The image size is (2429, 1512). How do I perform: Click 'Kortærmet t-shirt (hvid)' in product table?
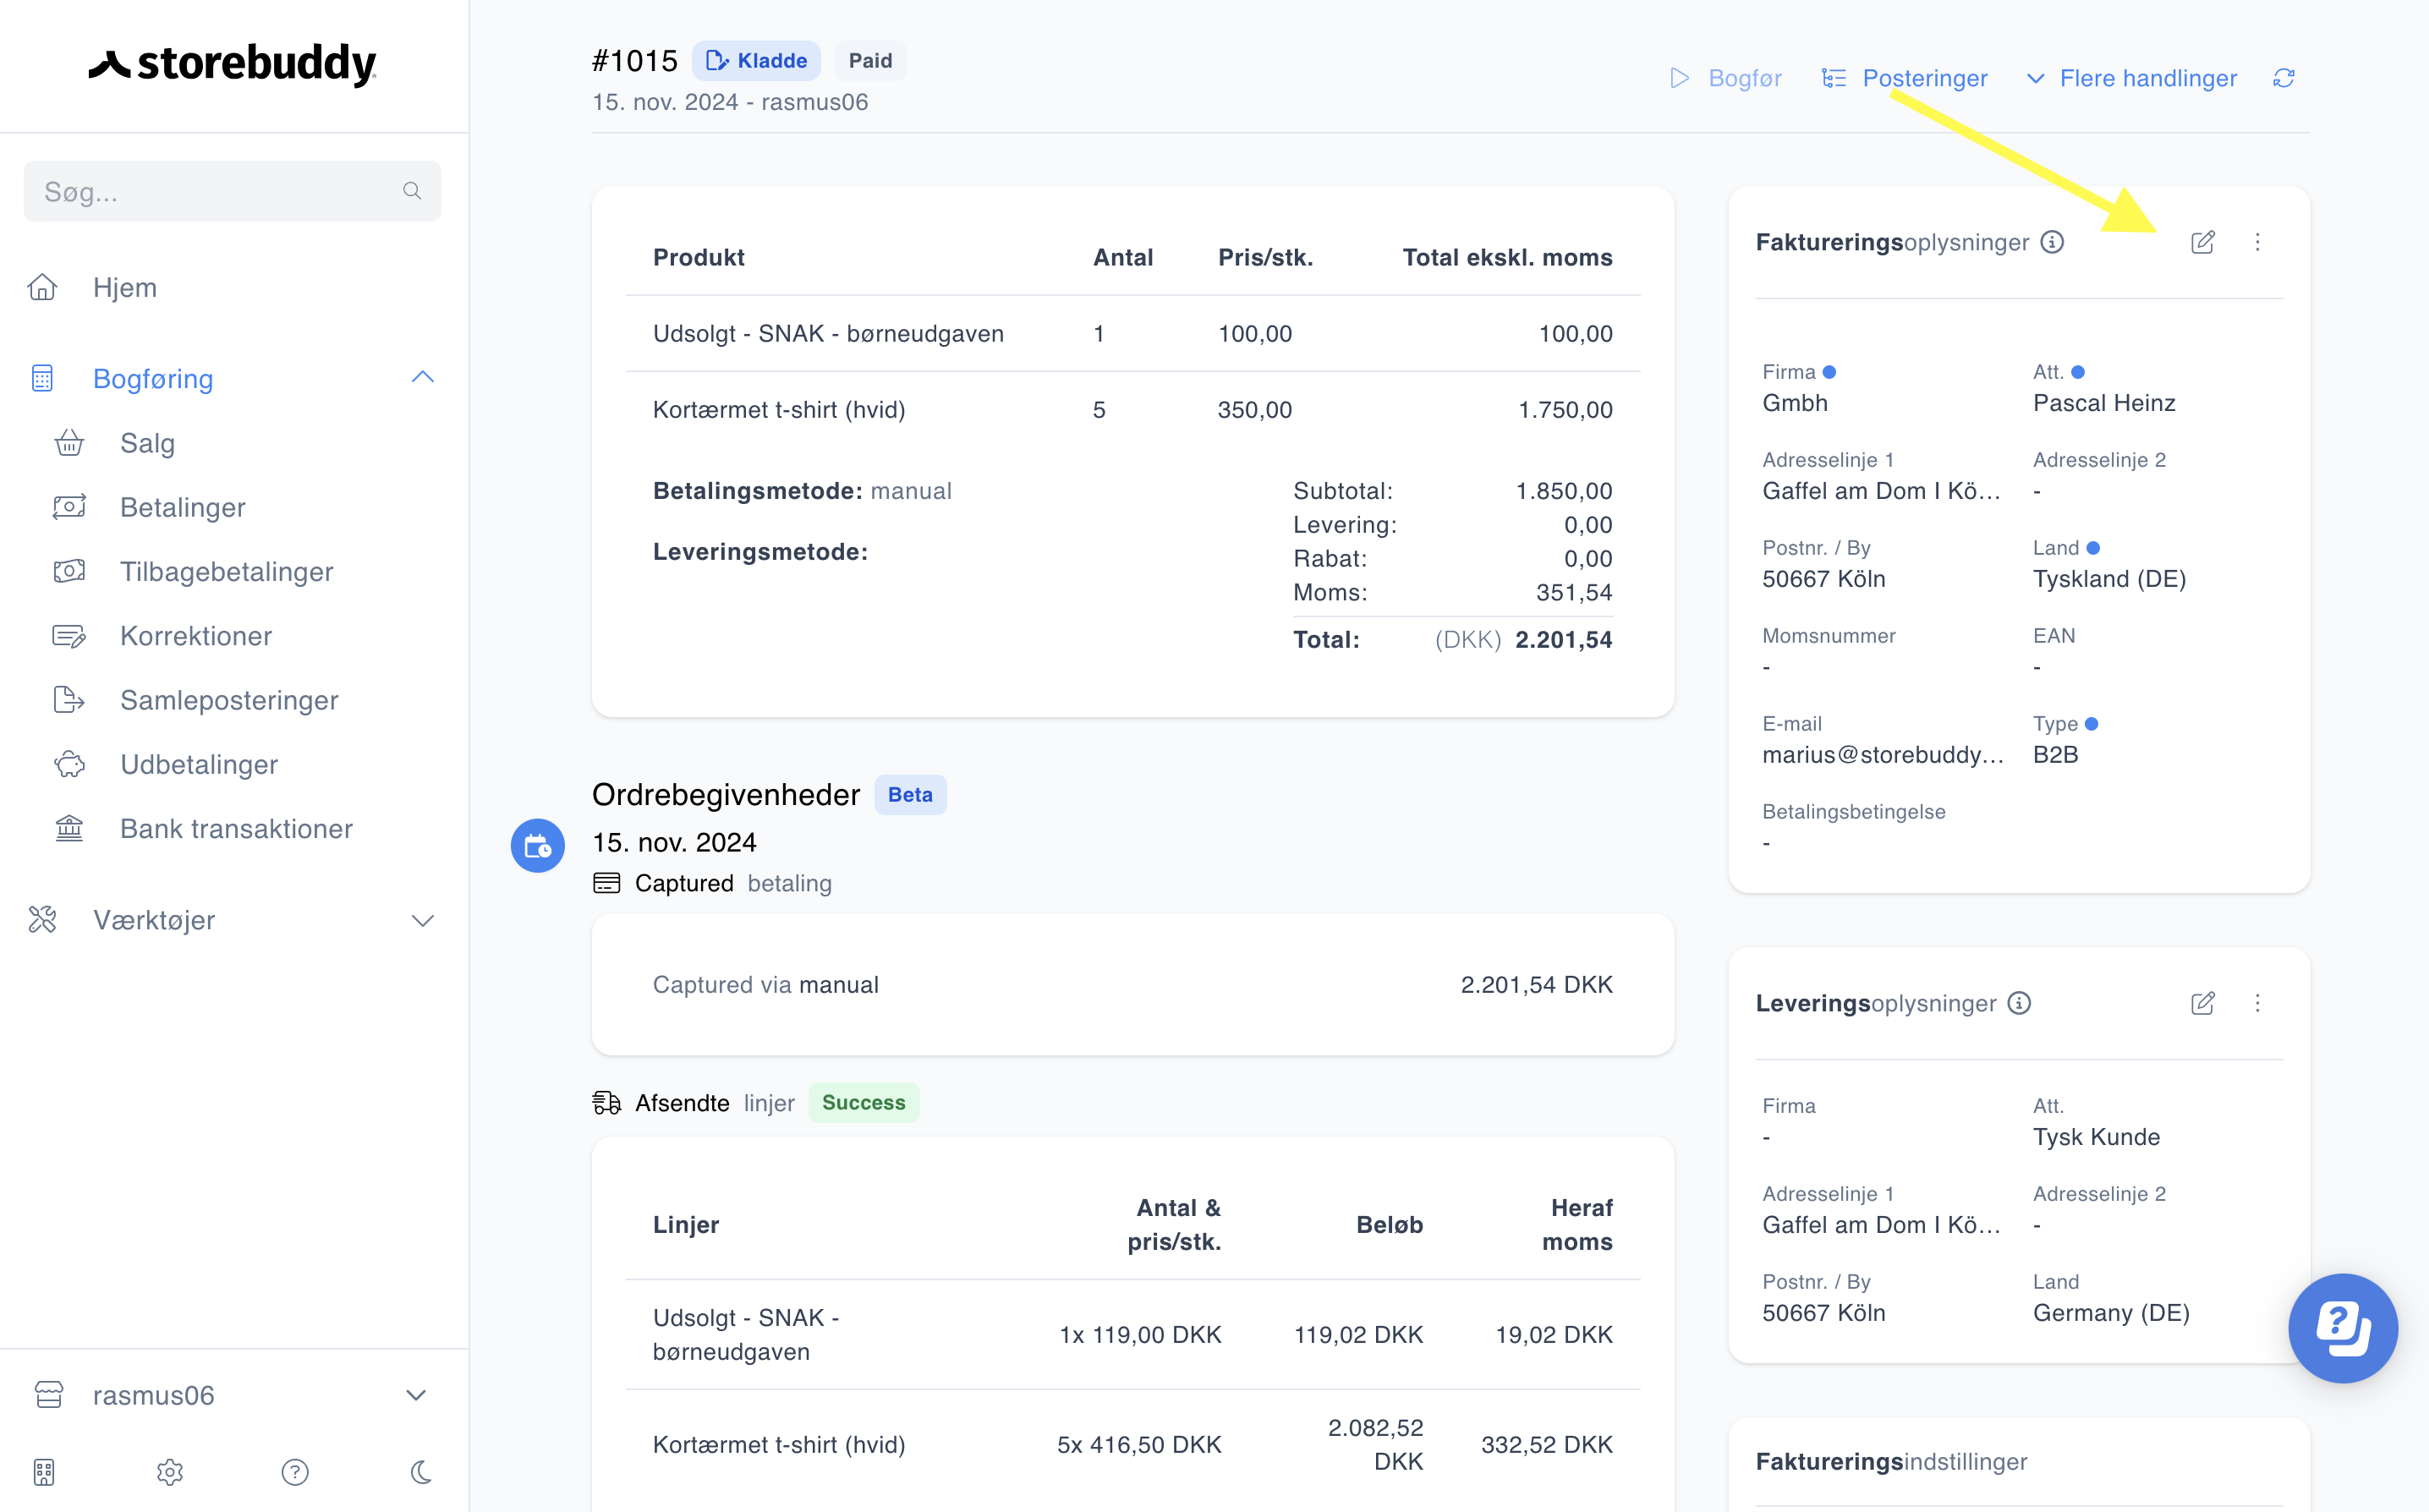coord(779,410)
